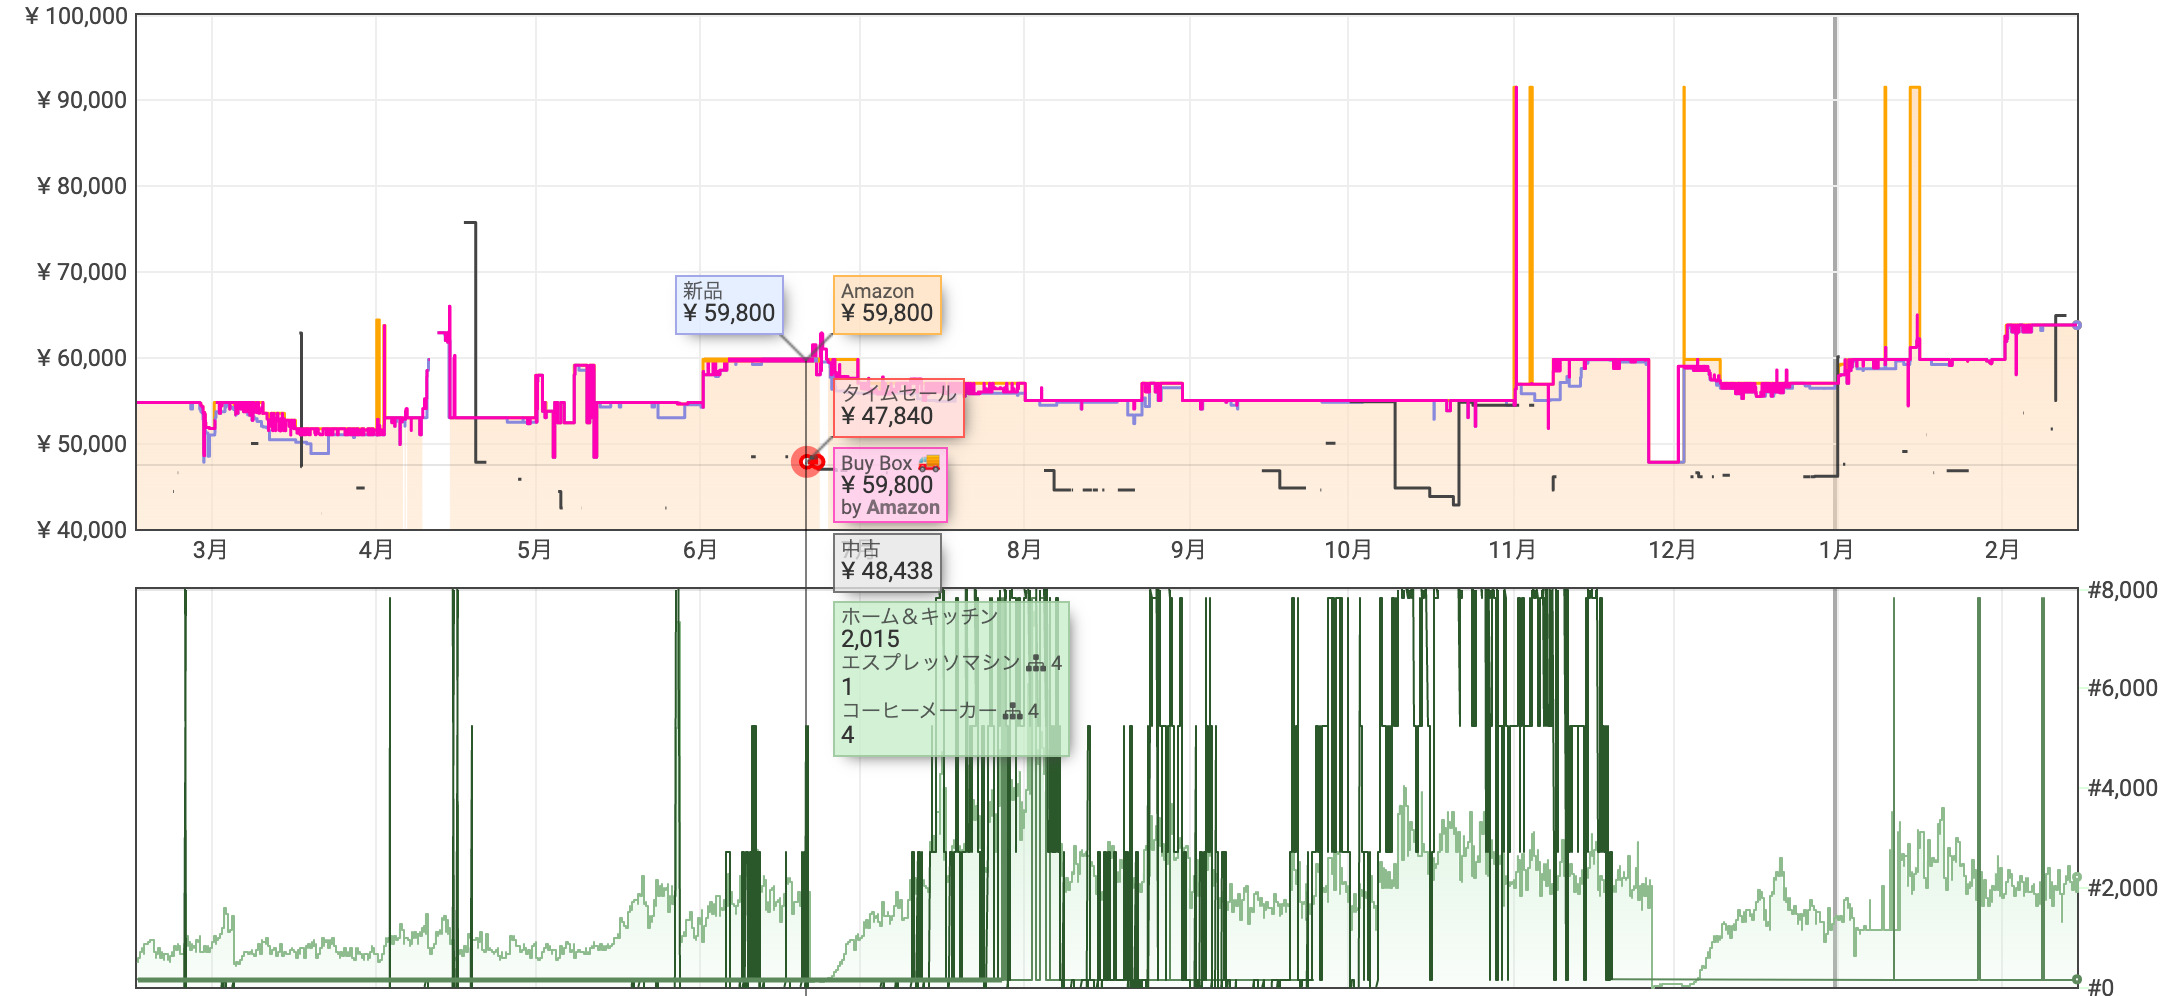
Task: Click the 3月 label on the time axis
Action: [x=210, y=550]
